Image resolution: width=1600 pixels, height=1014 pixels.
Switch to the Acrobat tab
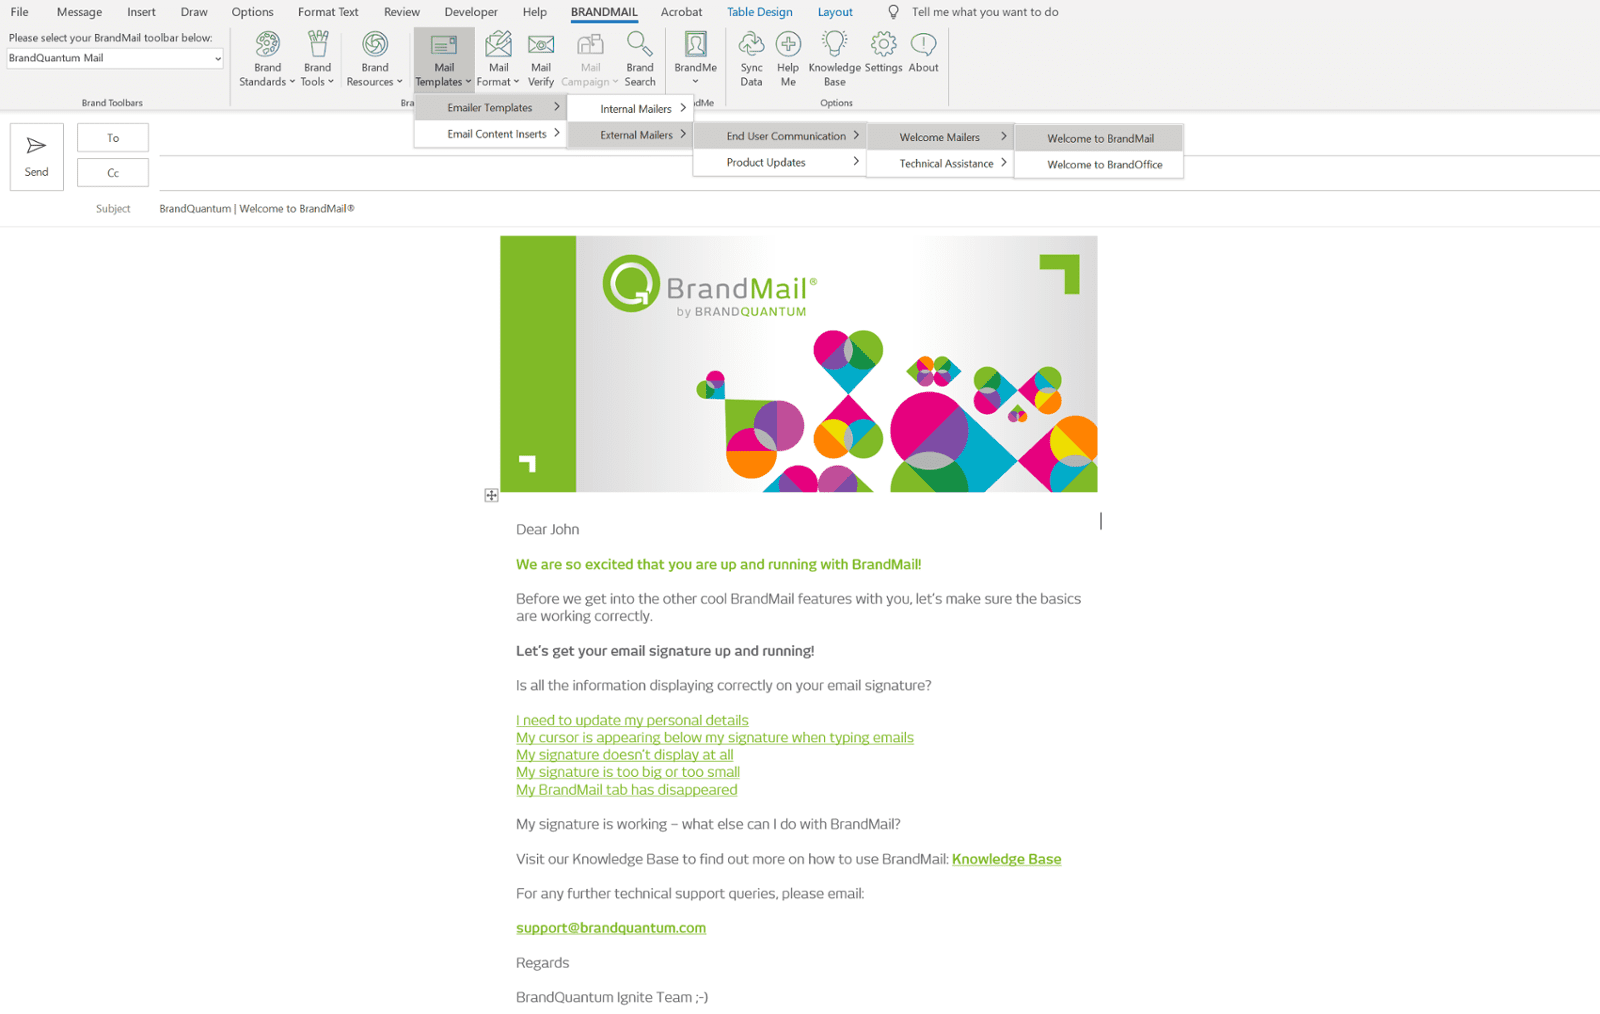point(681,12)
